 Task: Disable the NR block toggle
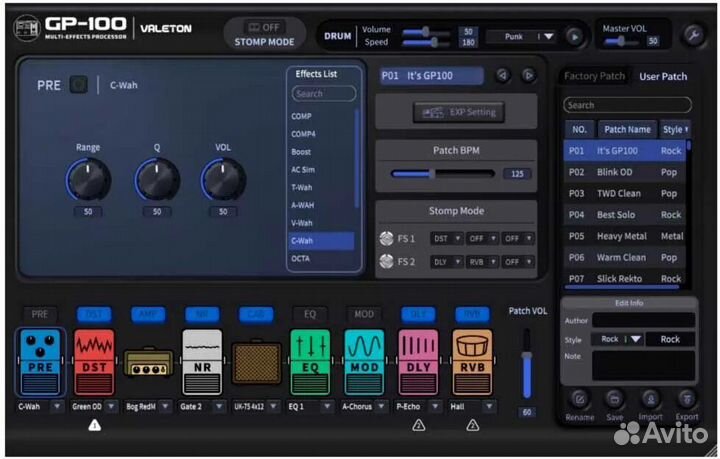(202, 314)
